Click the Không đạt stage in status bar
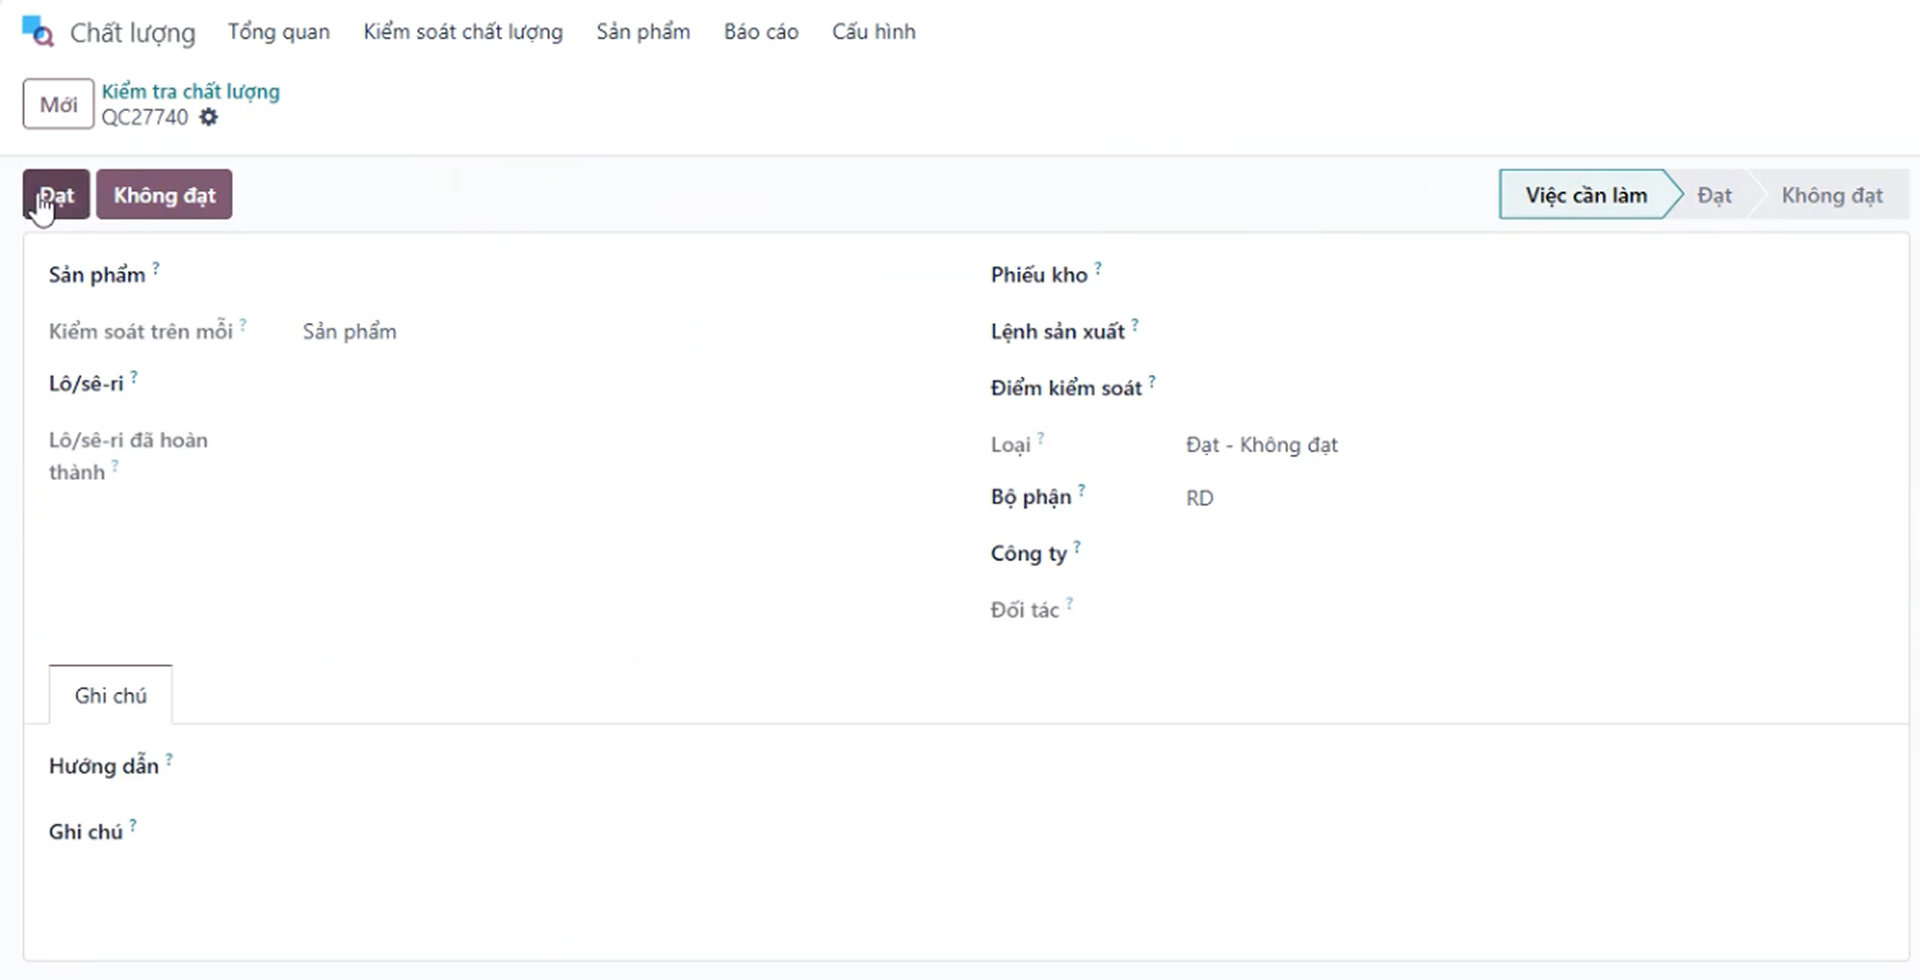This screenshot has width=1920, height=980. [1831, 195]
